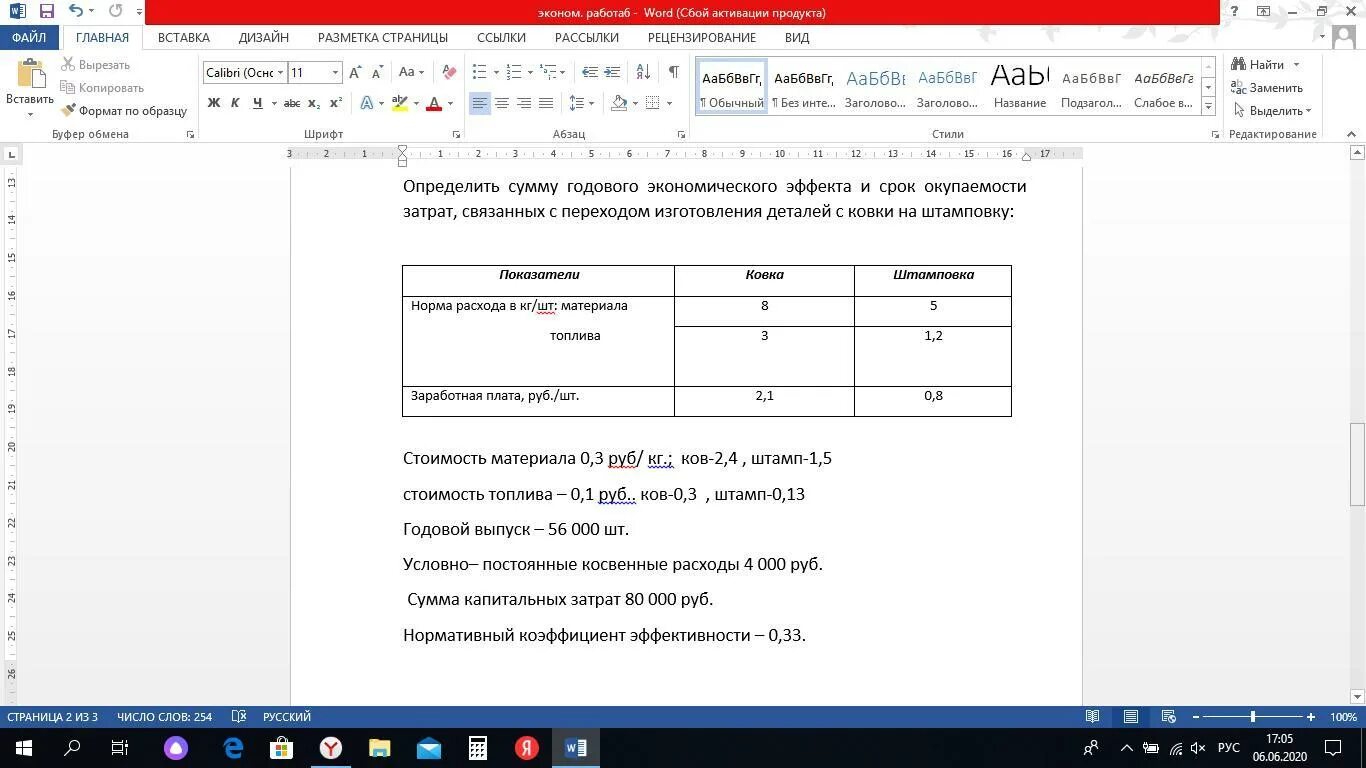Viewport: 1366px width, 768px height.
Task: Copy selection with Копировать
Action: 103,88
